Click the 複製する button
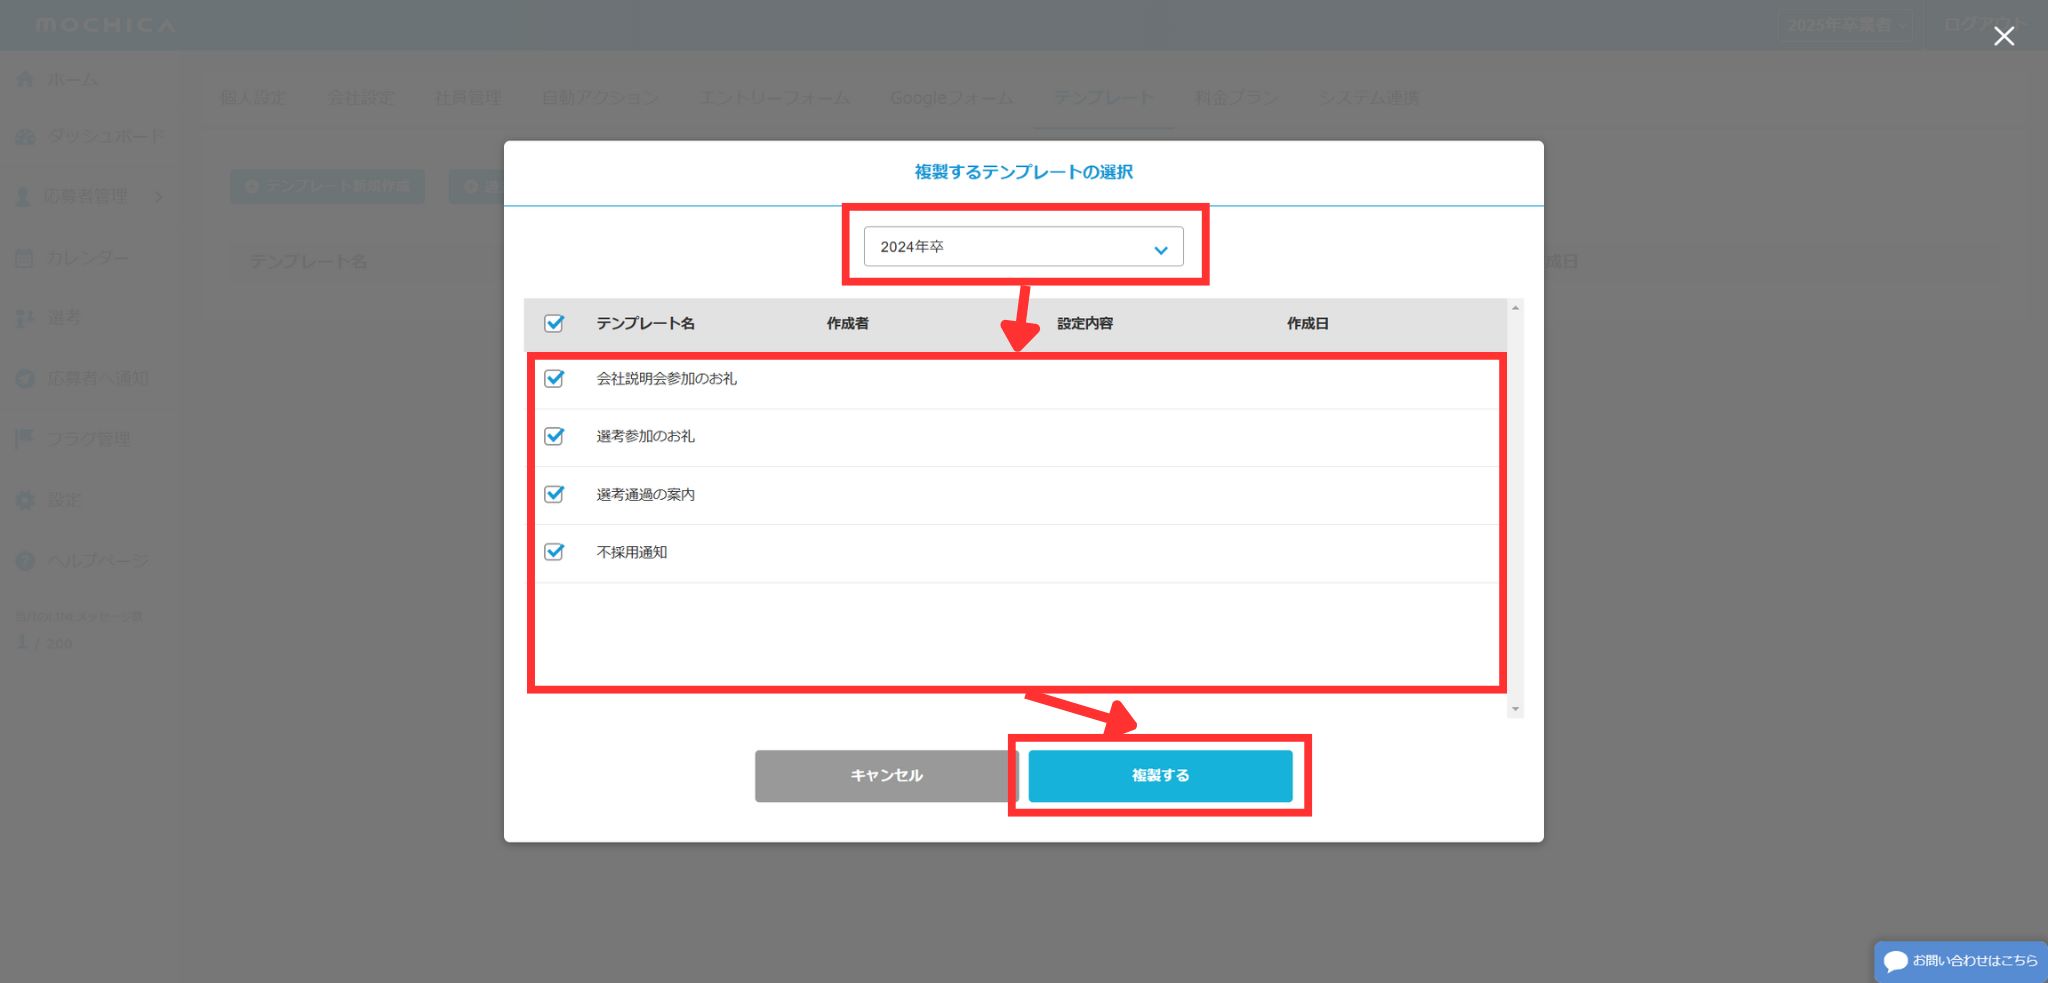The image size is (2048, 983). point(1160,776)
